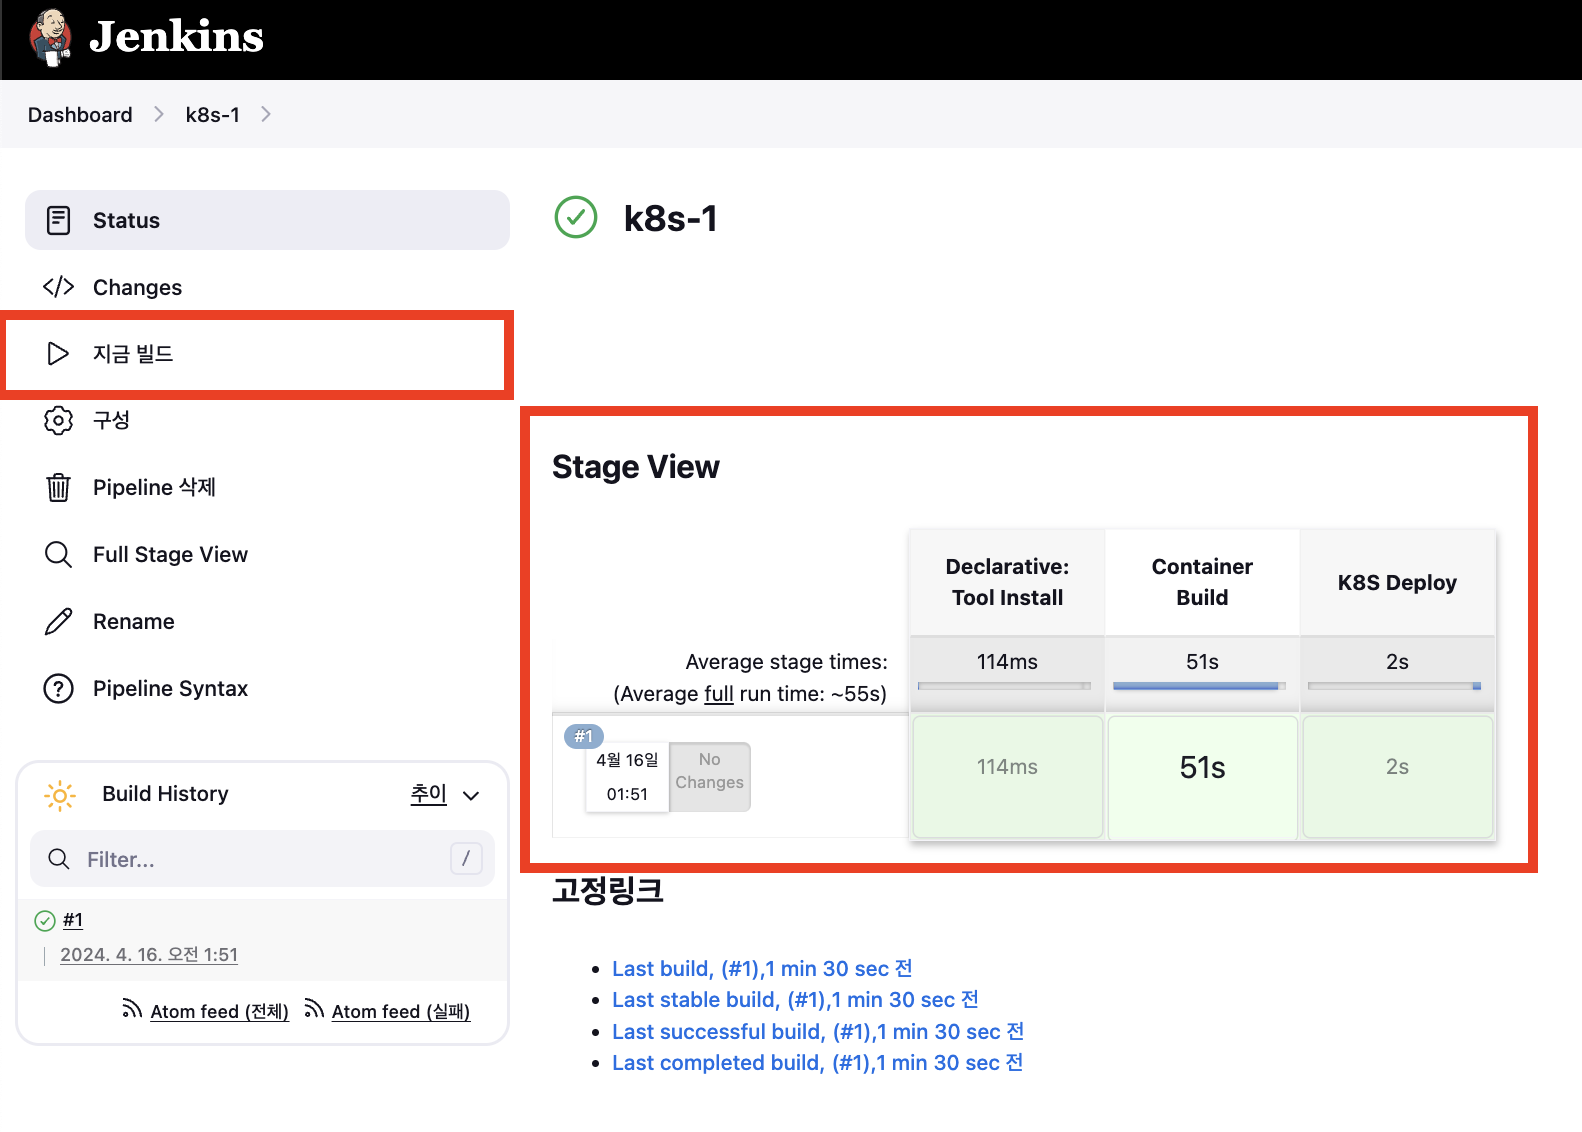
Task: Click the Build History heading
Action: [x=165, y=793]
